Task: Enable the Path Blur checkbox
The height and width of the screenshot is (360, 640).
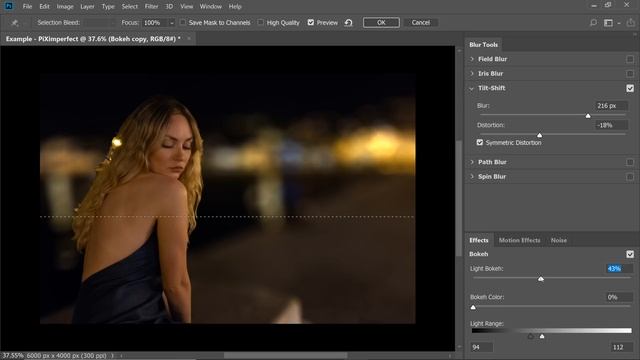Action: (630, 162)
